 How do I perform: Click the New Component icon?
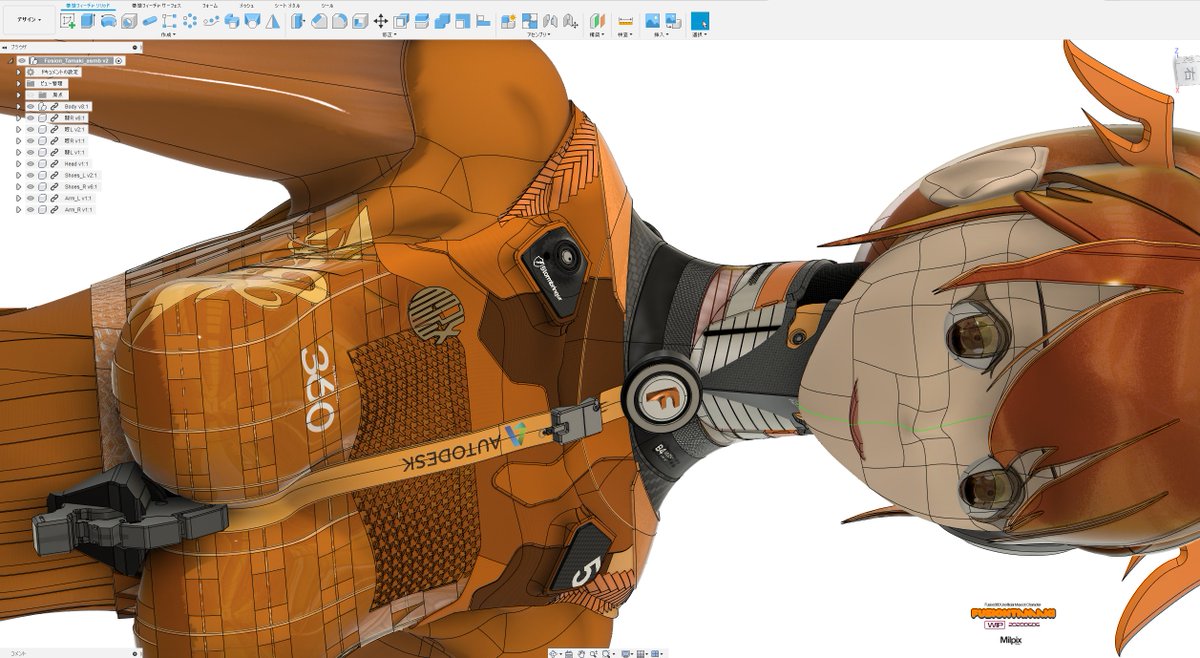(509, 21)
